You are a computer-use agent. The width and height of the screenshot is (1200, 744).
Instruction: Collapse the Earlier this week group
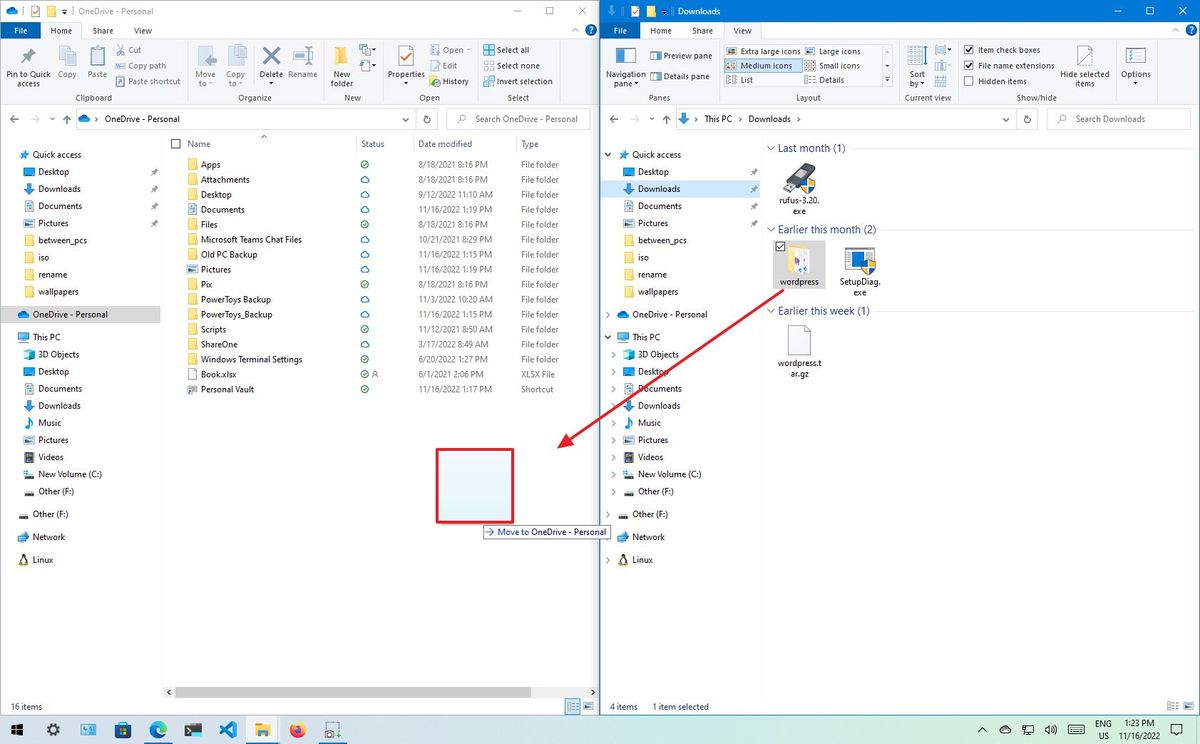click(x=771, y=311)
